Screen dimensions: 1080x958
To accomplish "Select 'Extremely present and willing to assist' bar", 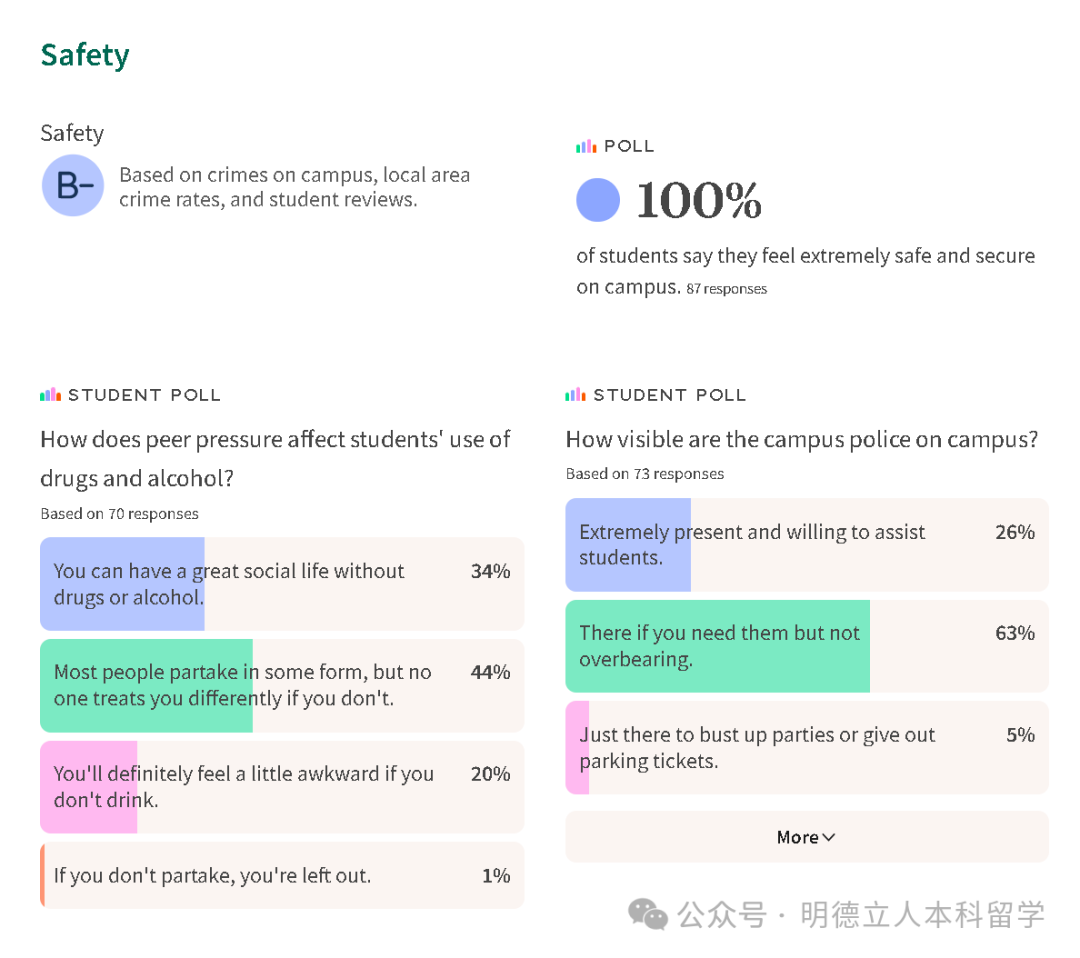I will coord(806,545).
